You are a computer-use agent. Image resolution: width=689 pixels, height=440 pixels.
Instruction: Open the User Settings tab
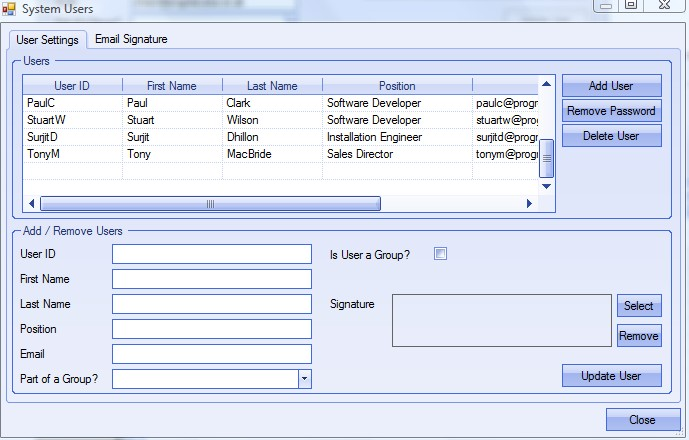click(x=48, y=40)
